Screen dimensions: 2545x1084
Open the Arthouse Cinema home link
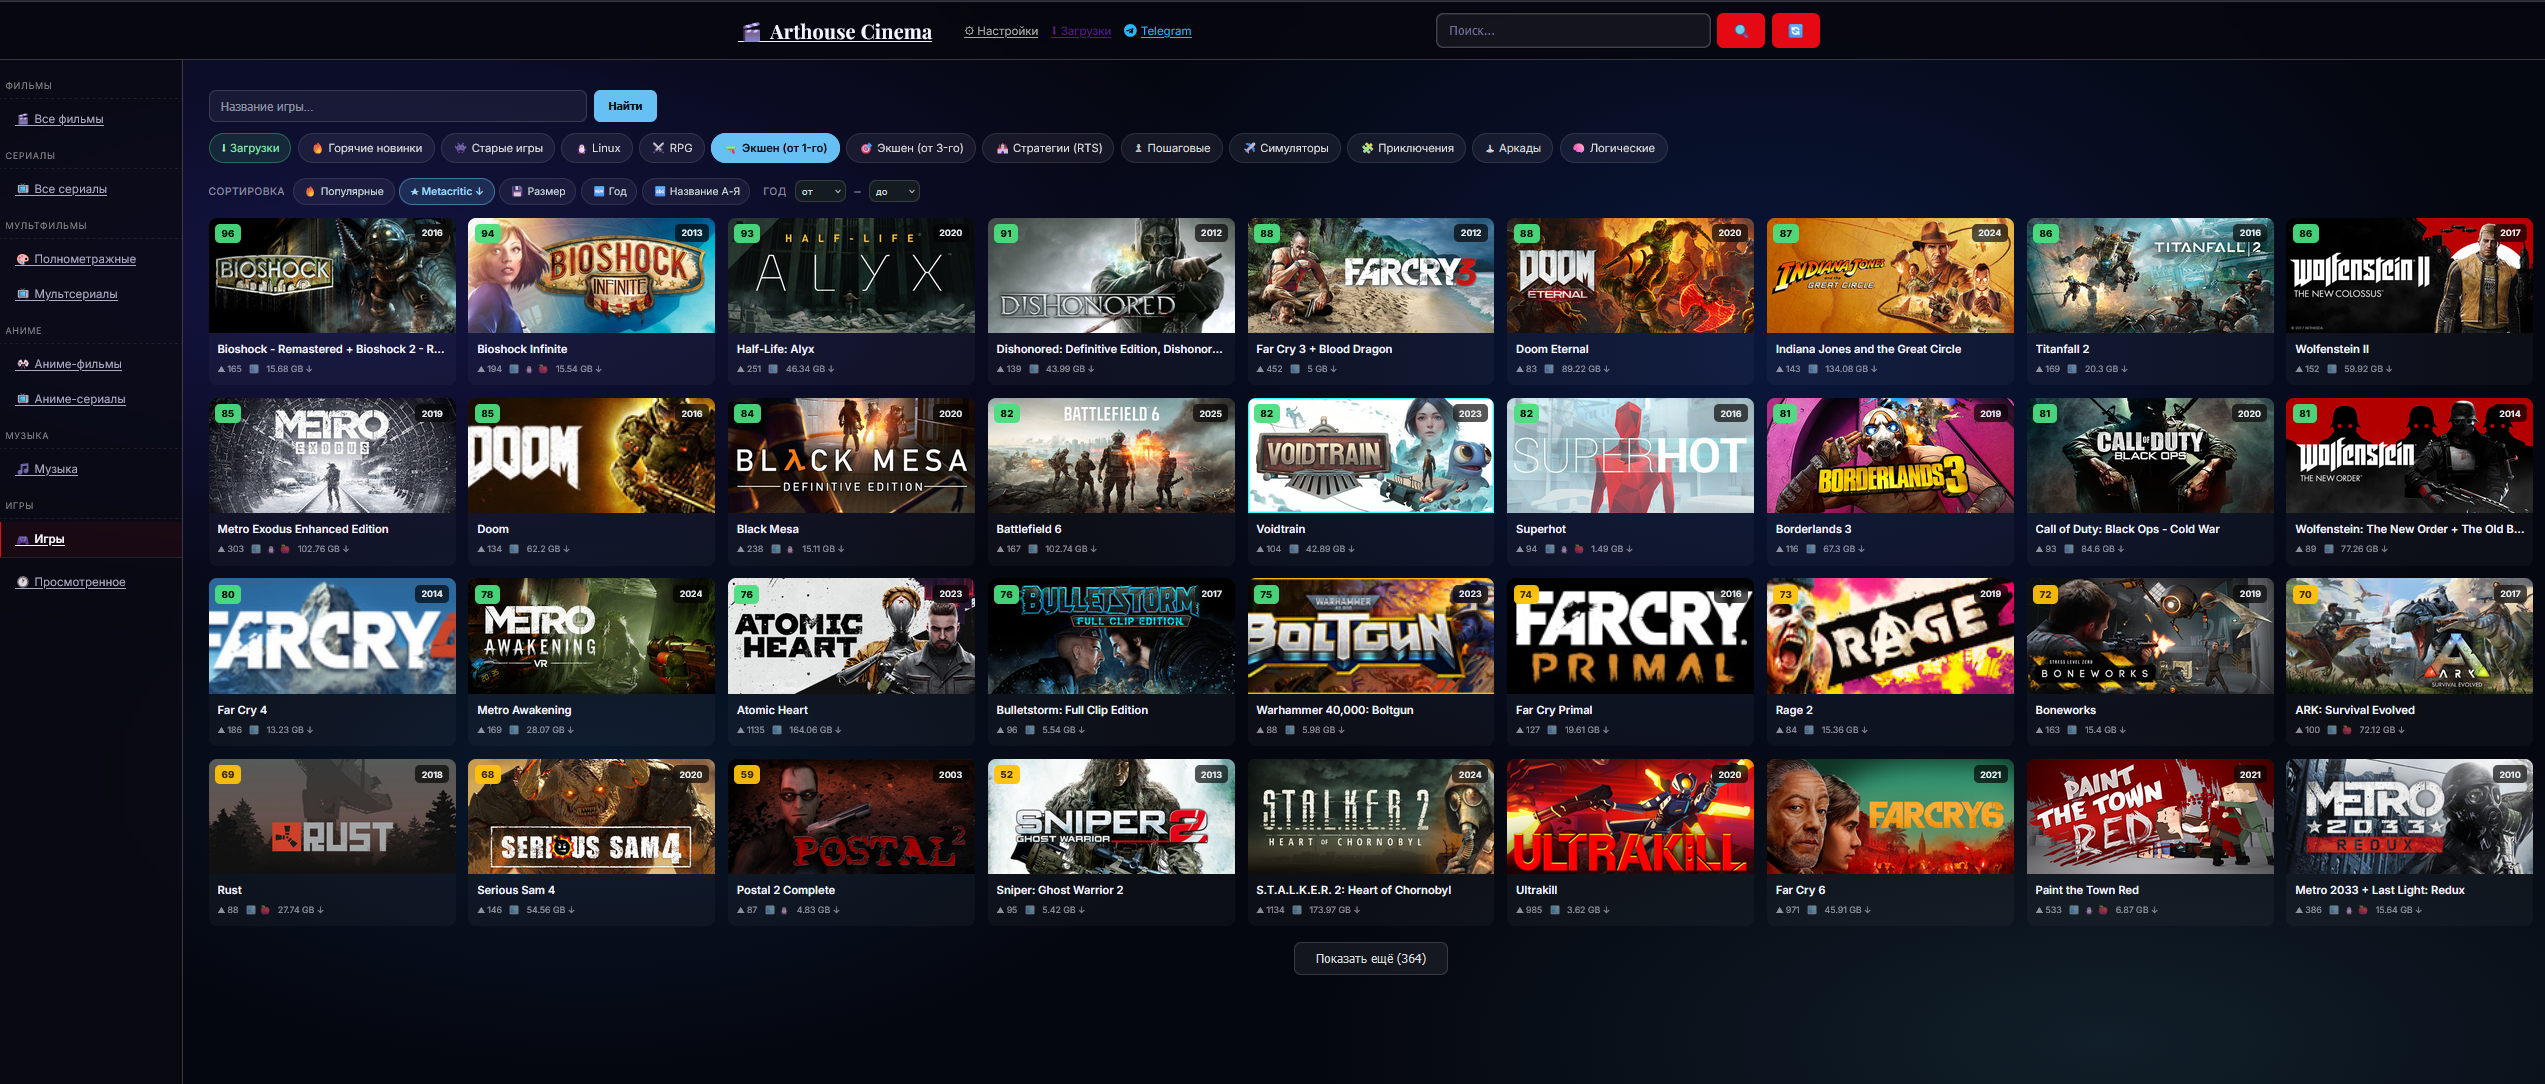point(836,32)
